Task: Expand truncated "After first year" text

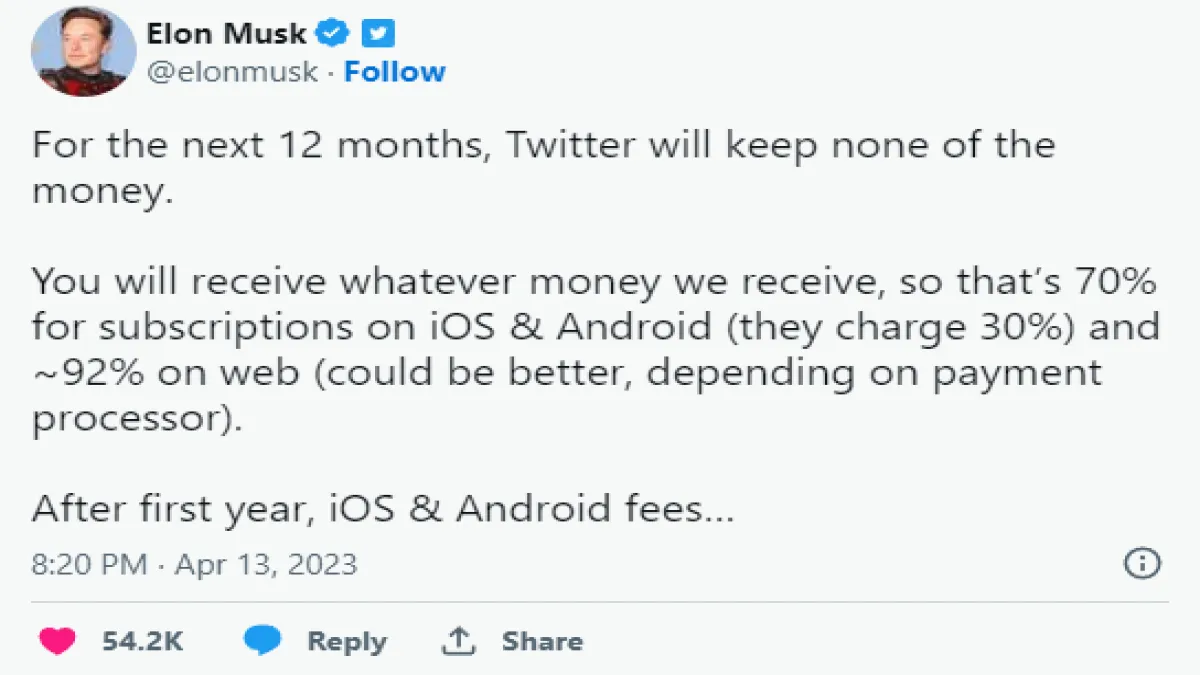Action: point(383,509)
